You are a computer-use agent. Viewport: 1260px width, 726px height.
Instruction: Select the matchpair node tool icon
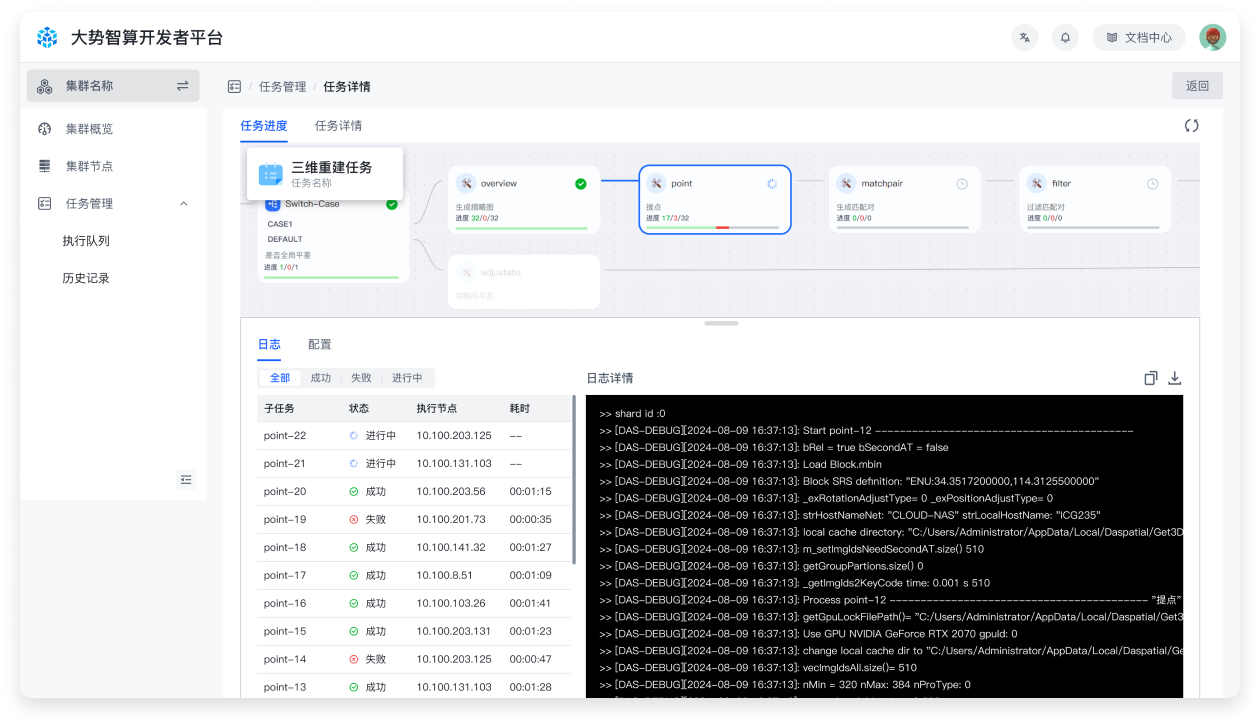tap(846, 184)
